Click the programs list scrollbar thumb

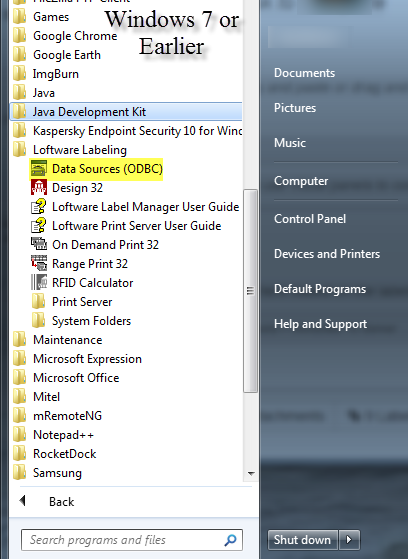pos(250,291)
